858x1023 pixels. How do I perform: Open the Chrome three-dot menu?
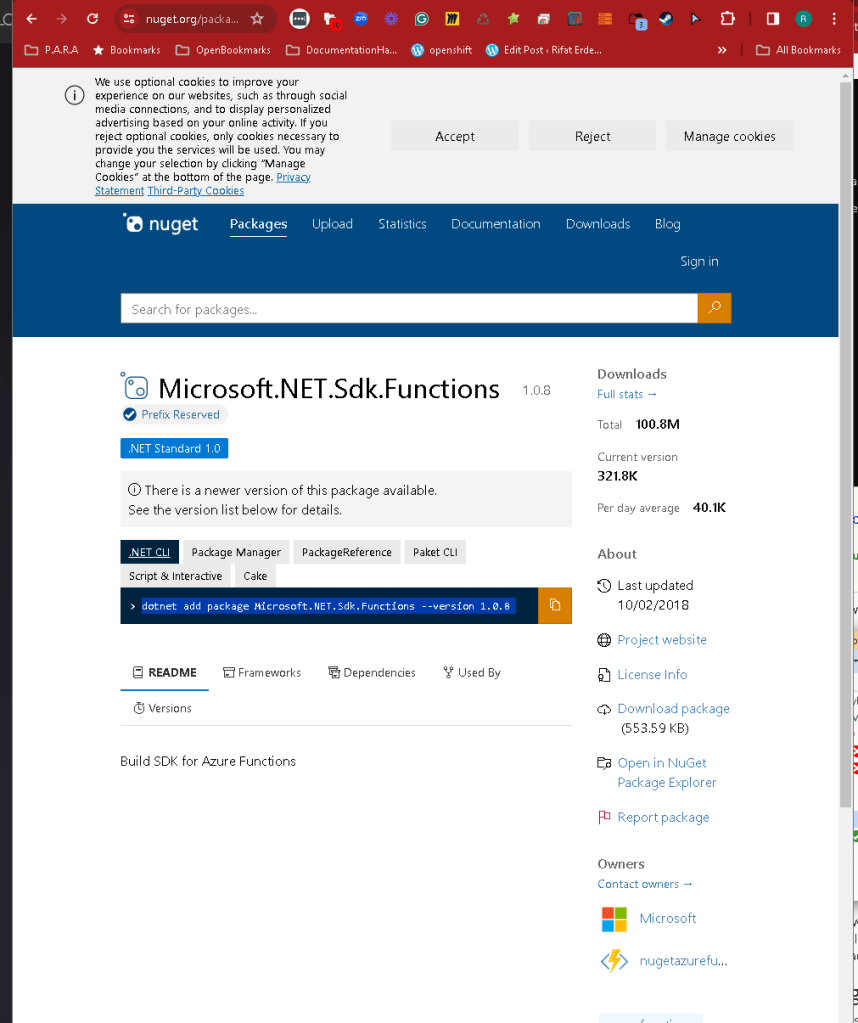coord(834,19)
